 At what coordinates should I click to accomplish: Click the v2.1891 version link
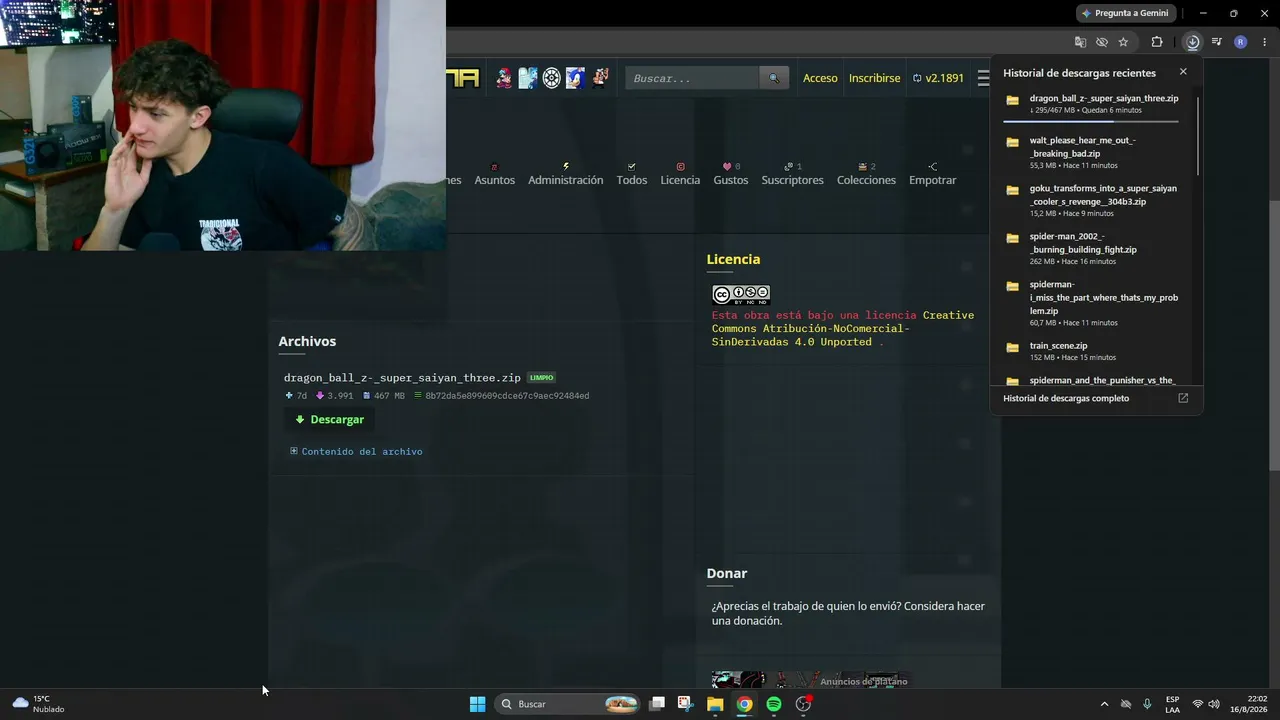point(938,78)
